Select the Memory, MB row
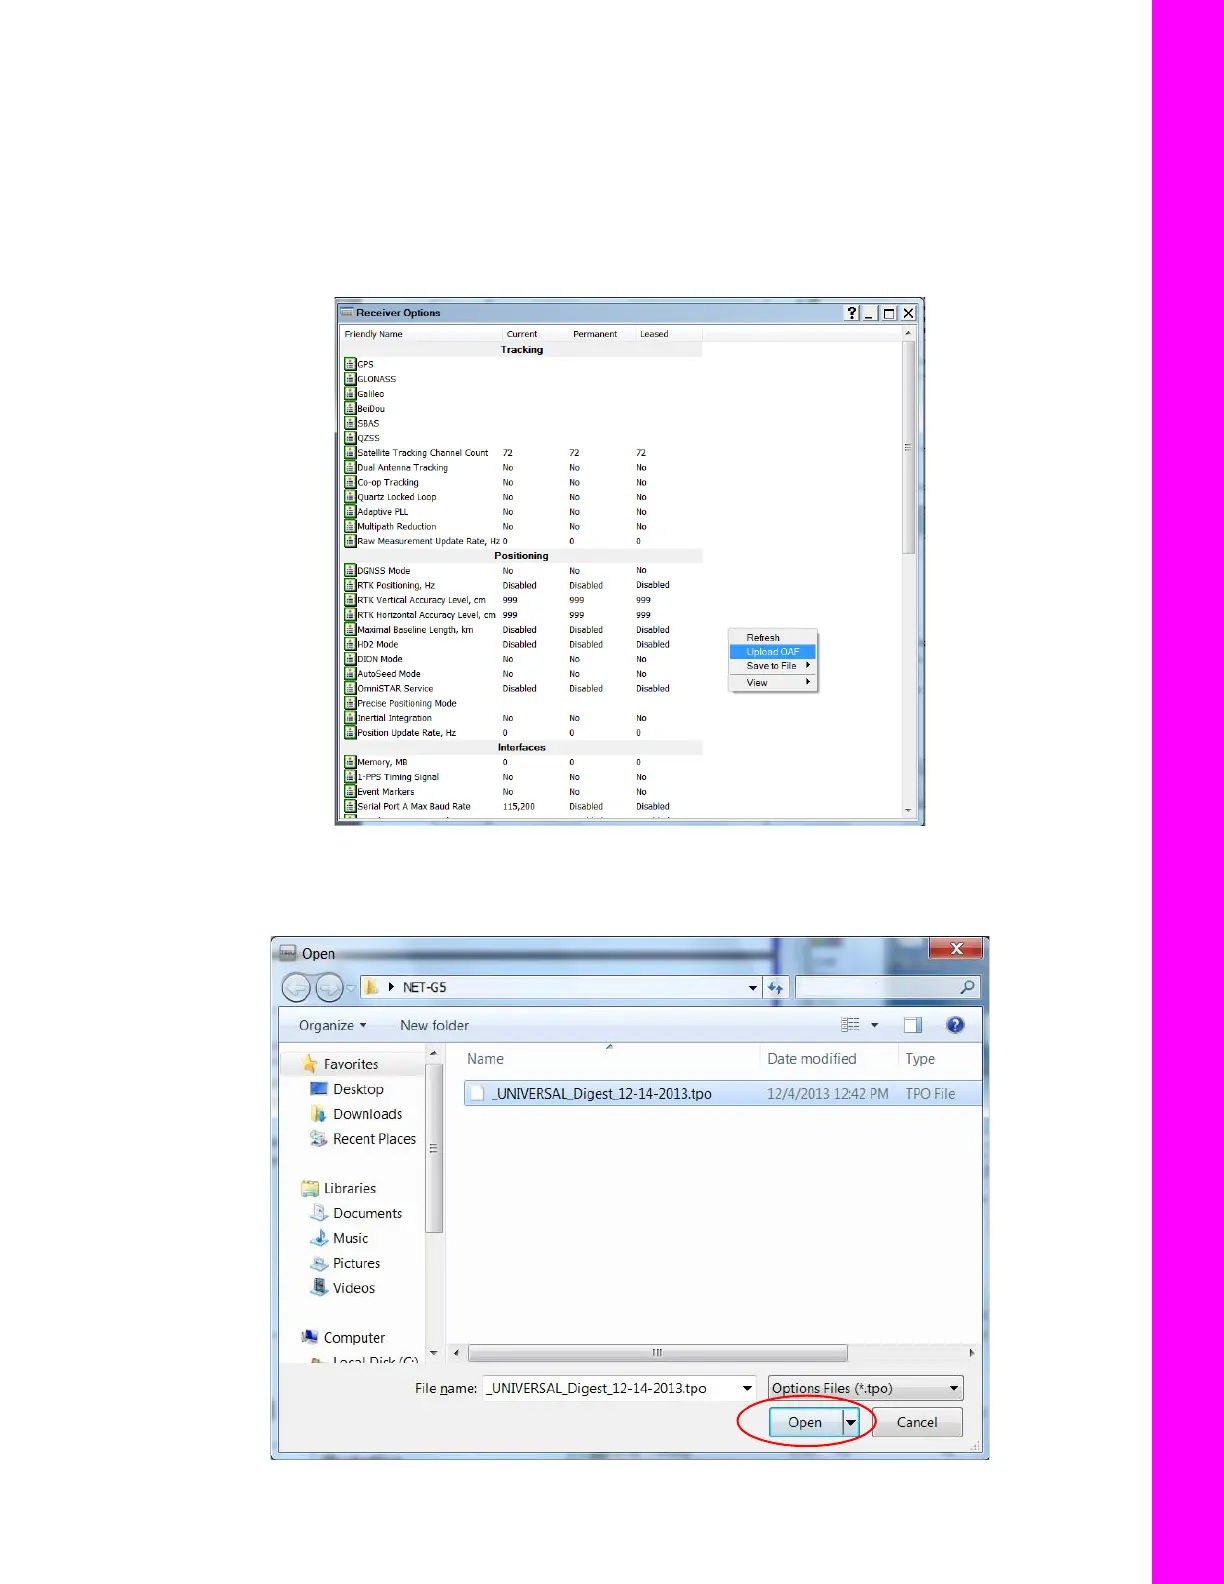 pos(522,762)
